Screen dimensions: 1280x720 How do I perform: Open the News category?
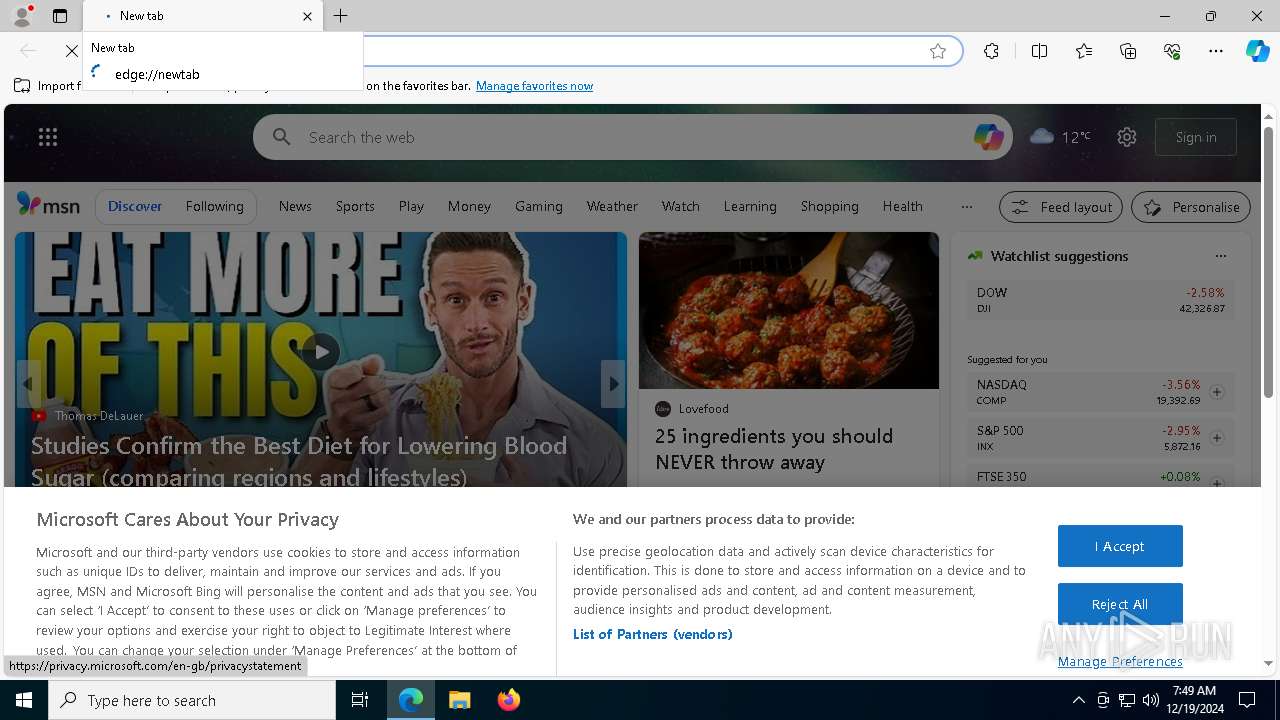[295, 206]
